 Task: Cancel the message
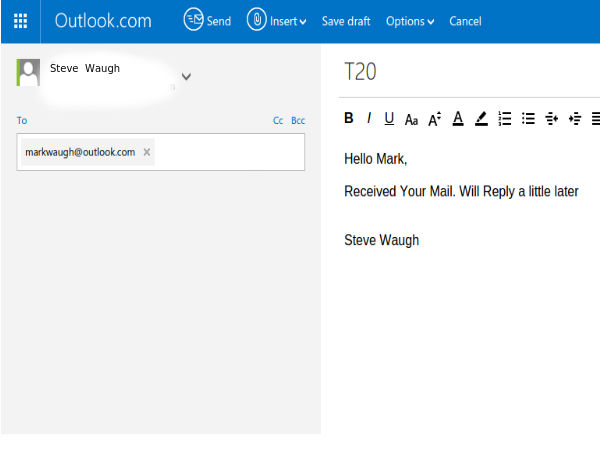(x=465, y=21)
